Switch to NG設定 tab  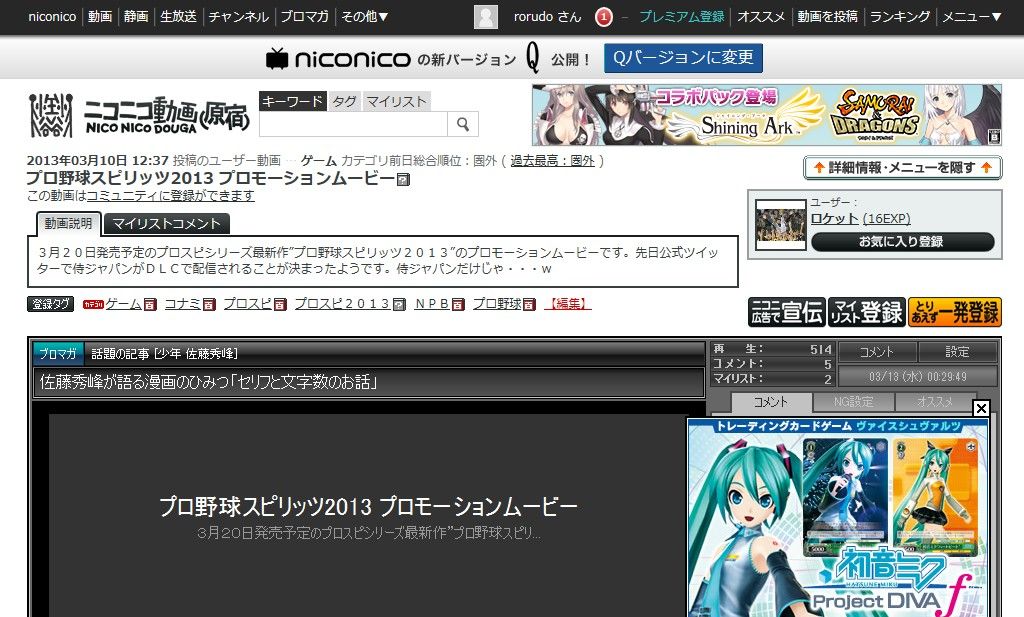click(853, 402)
